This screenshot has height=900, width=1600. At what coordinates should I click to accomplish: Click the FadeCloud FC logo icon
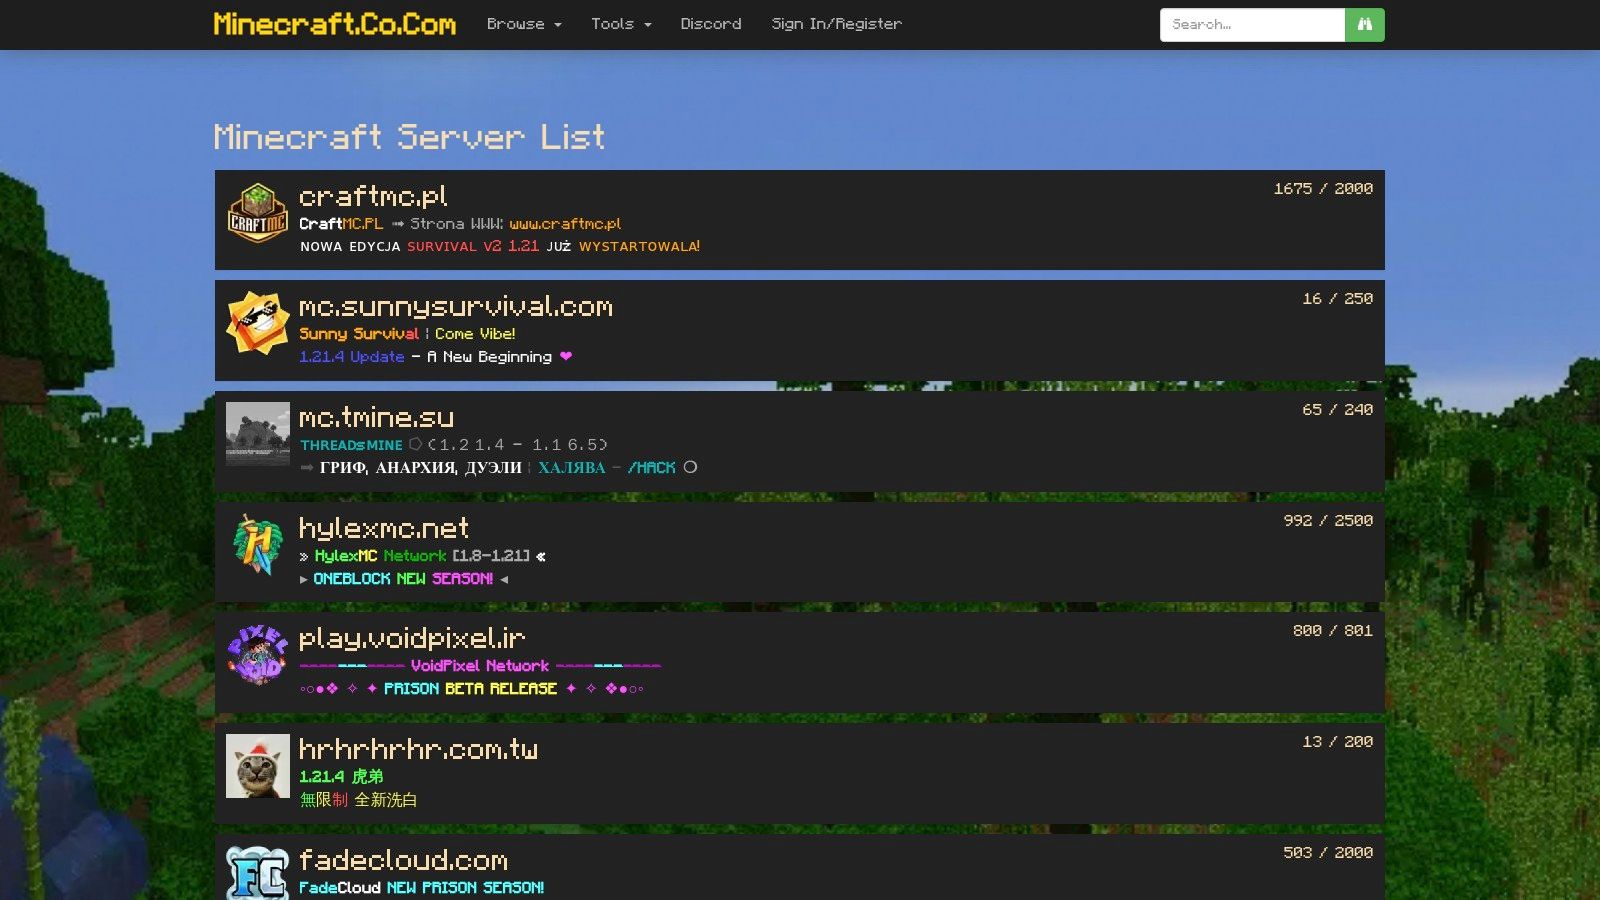click(258, 874)
